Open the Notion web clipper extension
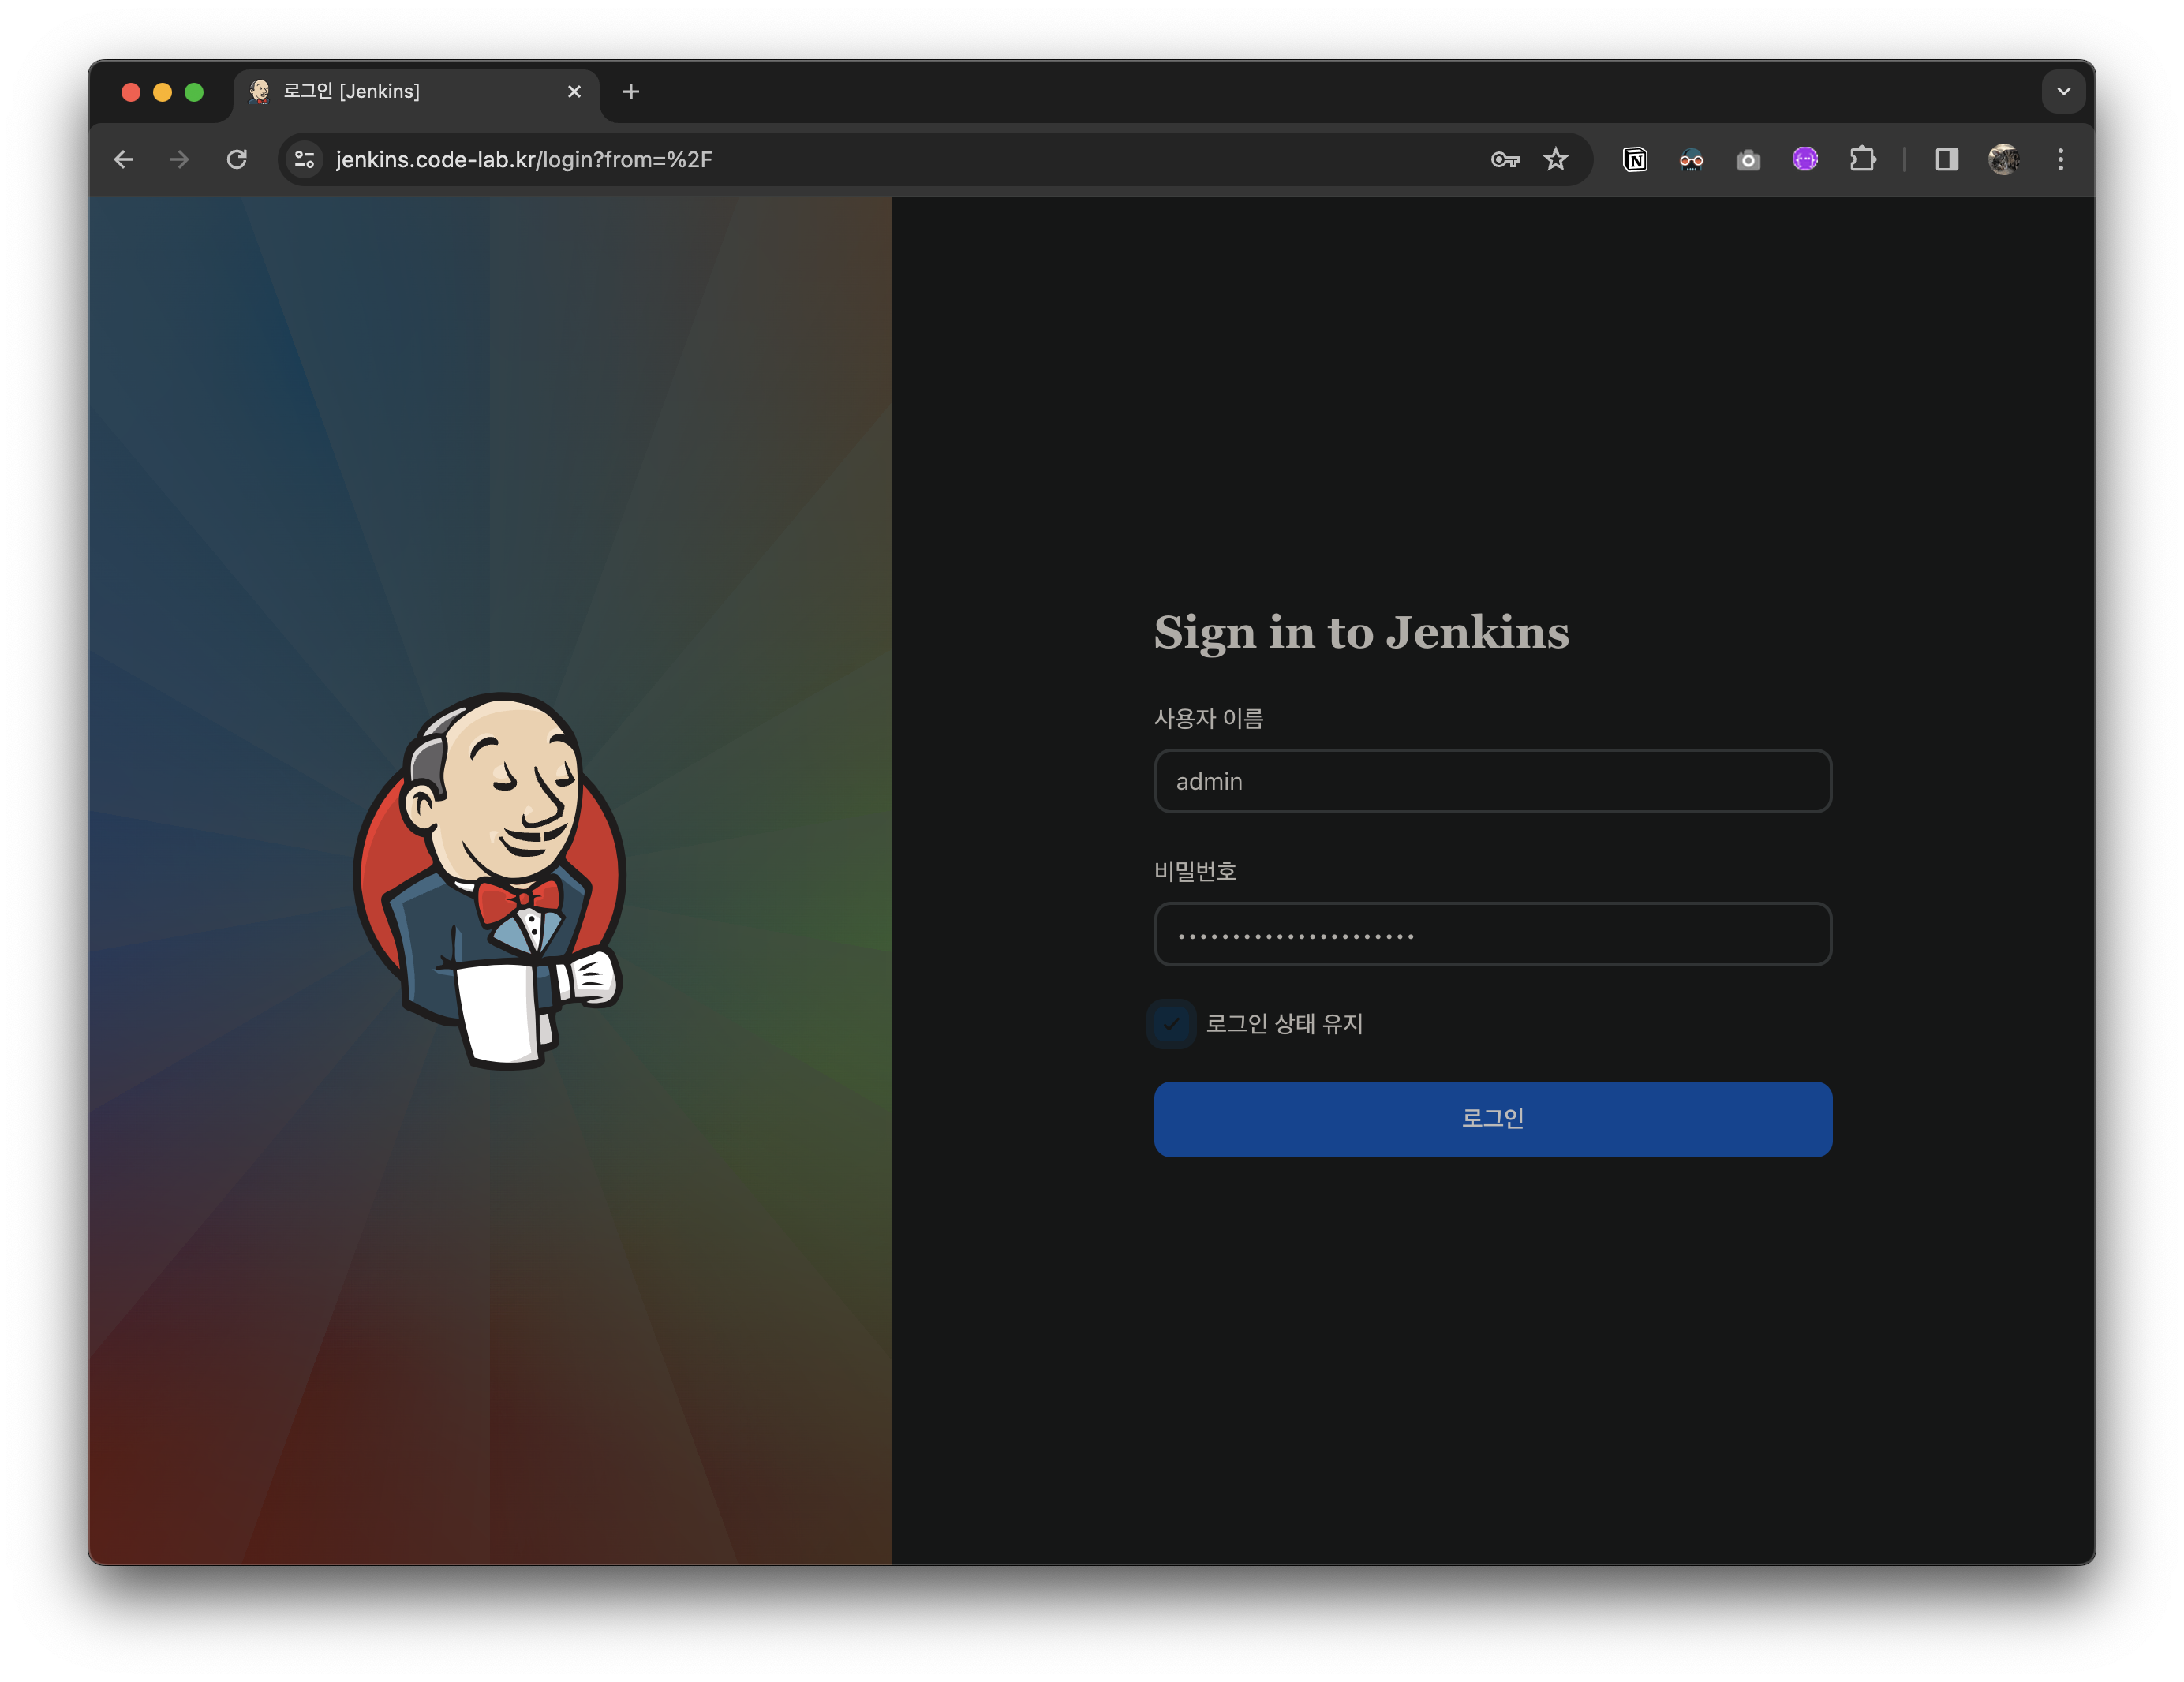The image size is (2184, 1682). coord(1635,160)
